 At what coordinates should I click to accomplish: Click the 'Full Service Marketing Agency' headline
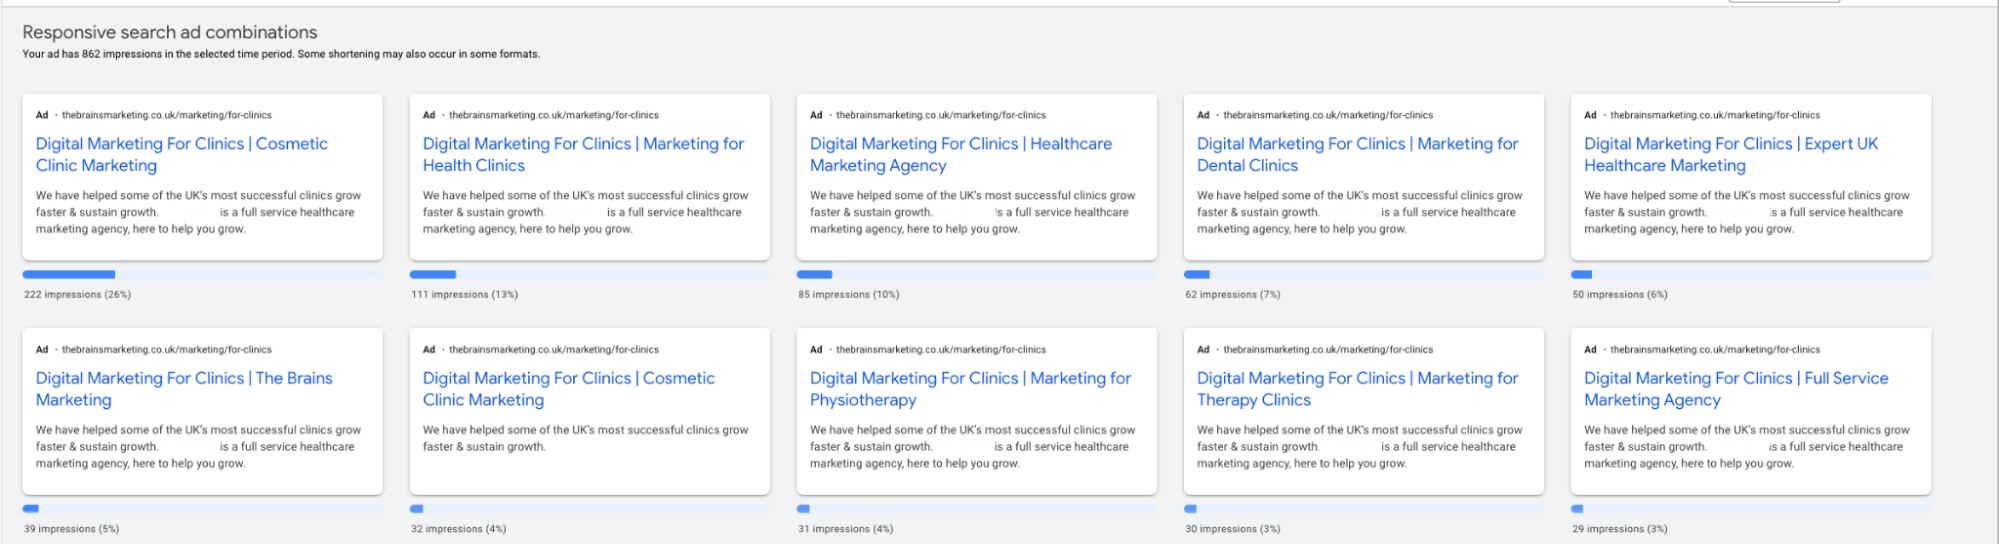[1736, 389]
